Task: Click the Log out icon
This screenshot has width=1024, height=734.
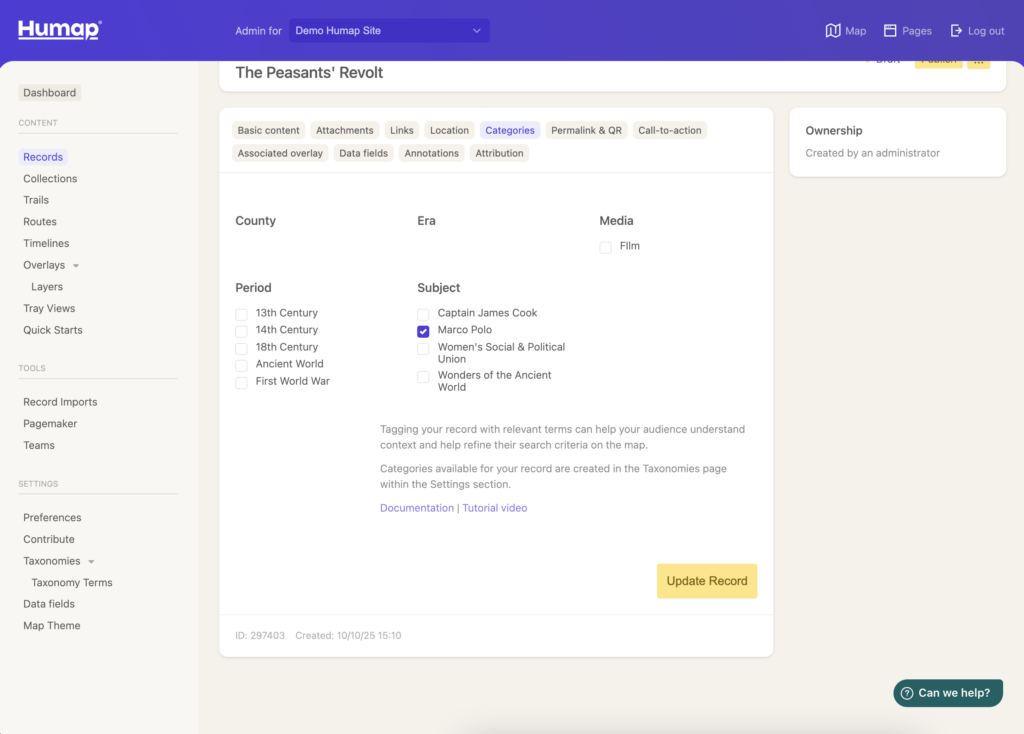Action: [956, 31]
